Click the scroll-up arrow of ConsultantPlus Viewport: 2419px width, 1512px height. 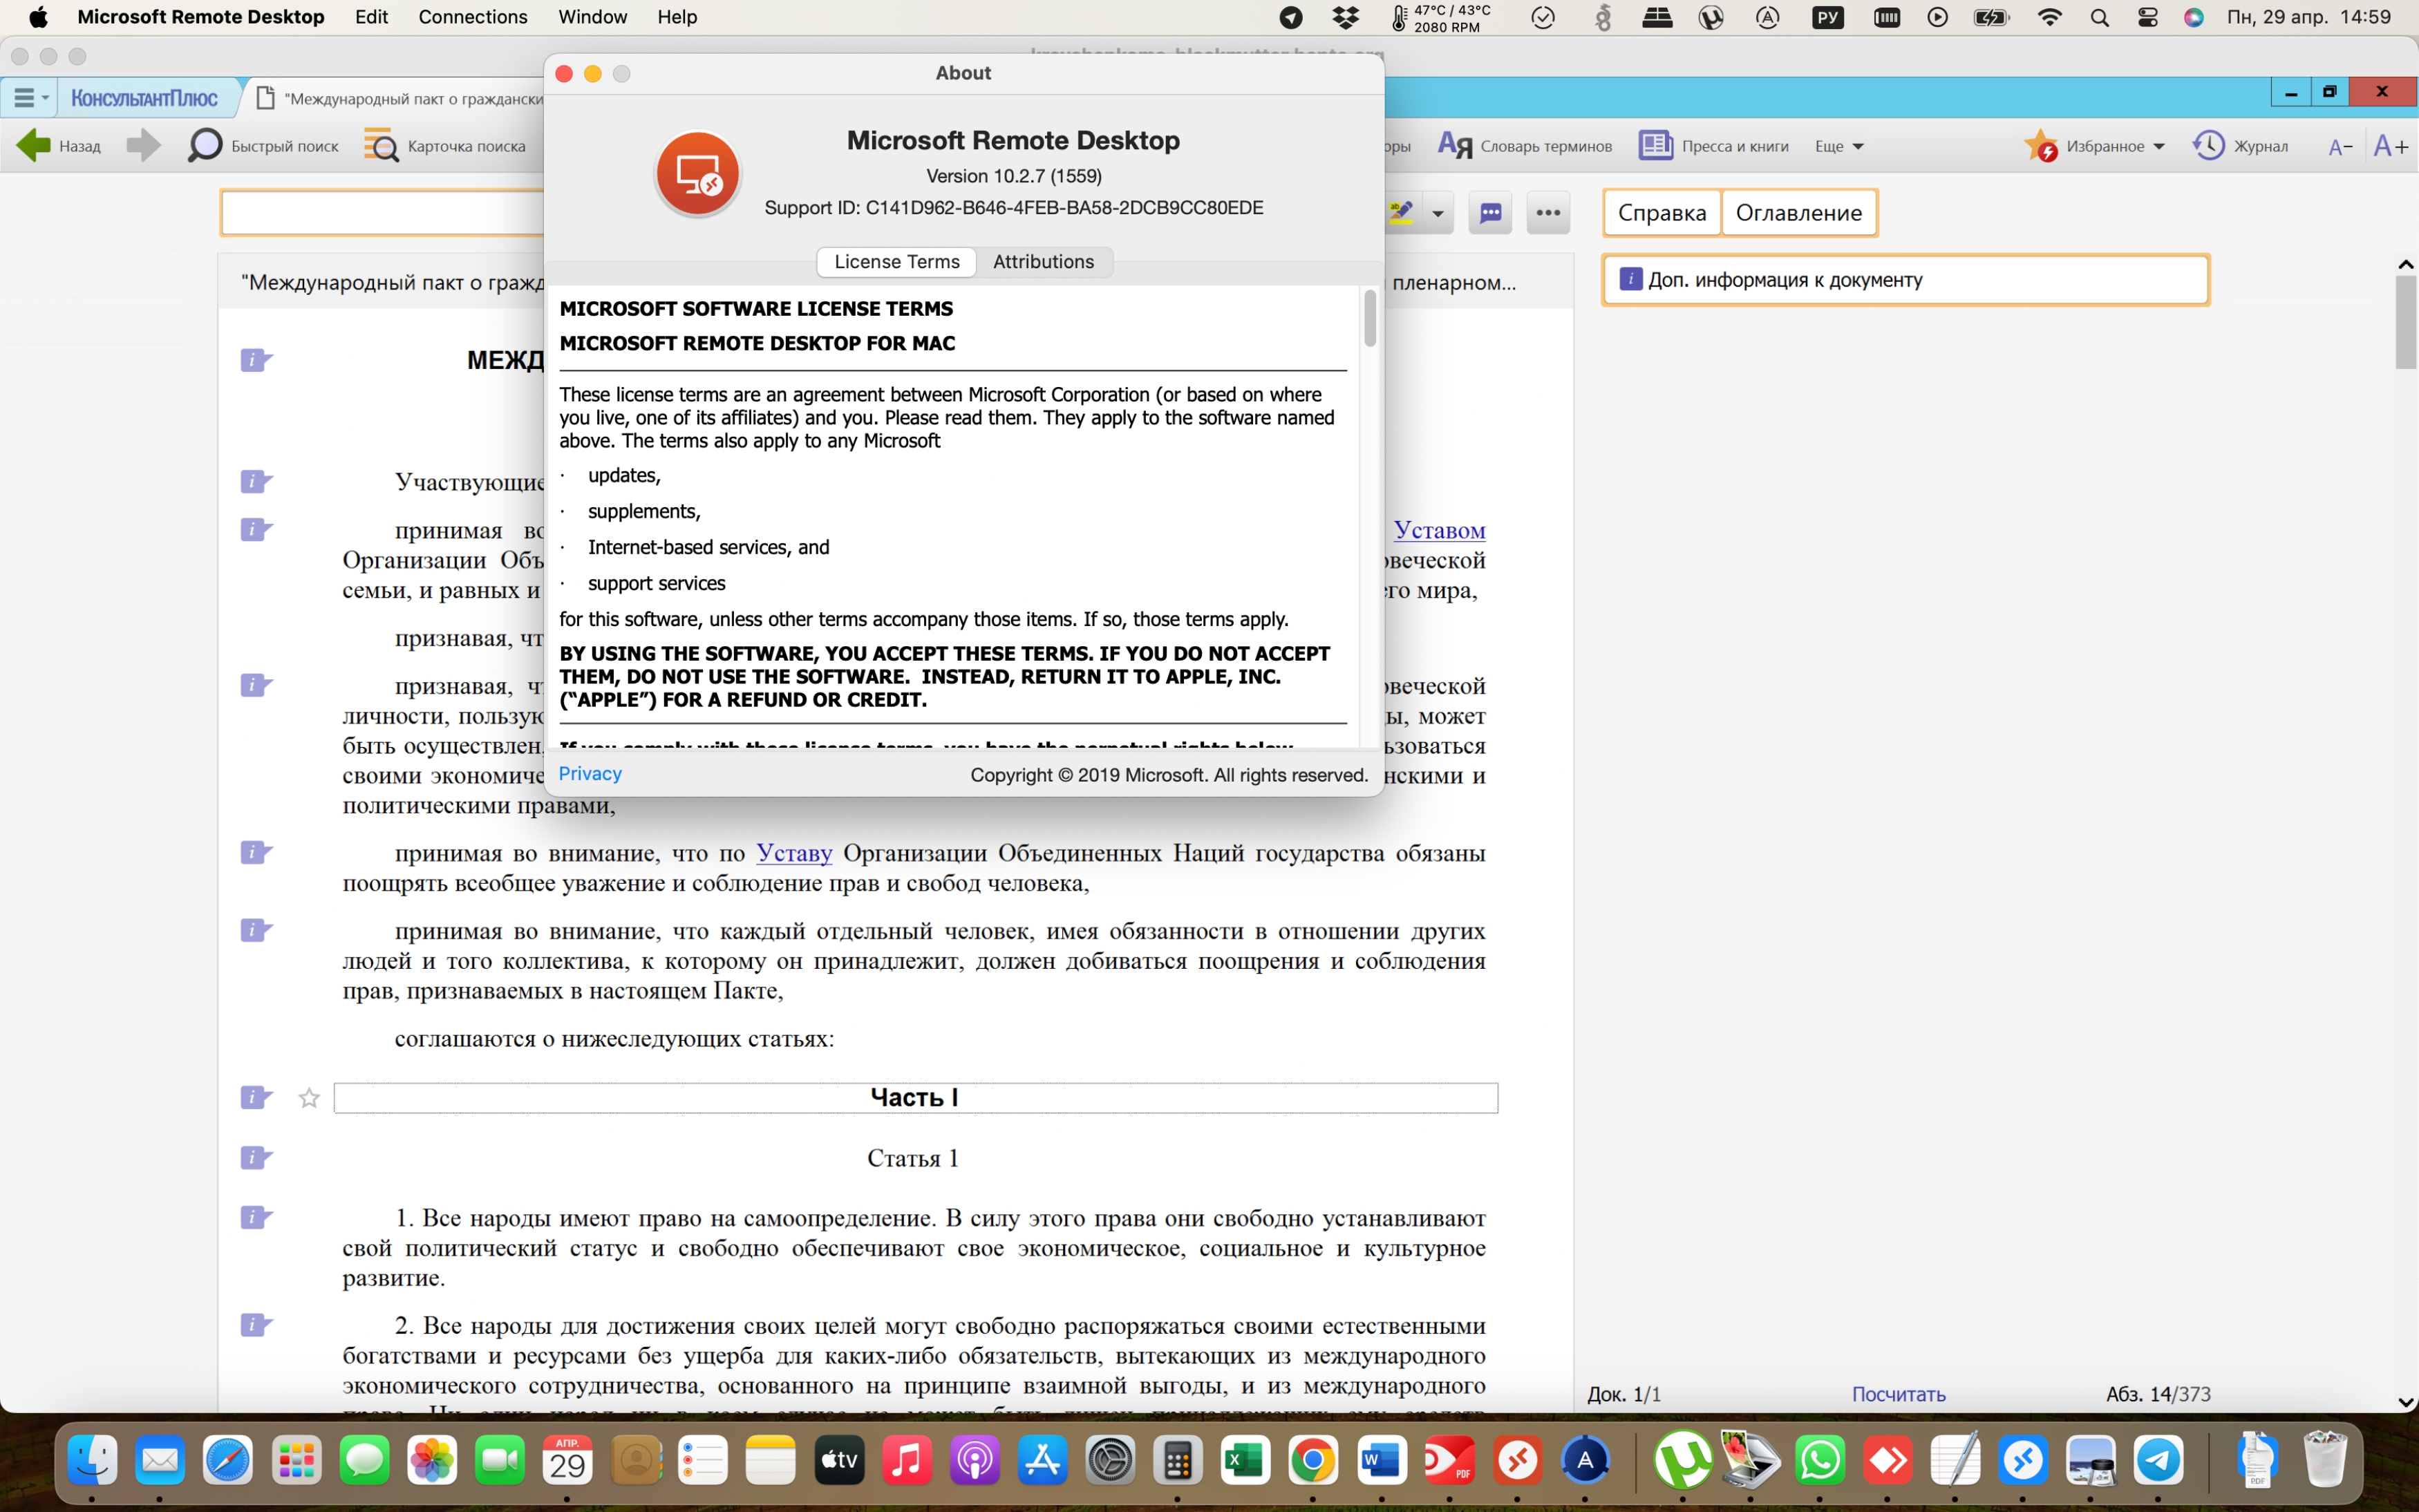point(2406,265)
